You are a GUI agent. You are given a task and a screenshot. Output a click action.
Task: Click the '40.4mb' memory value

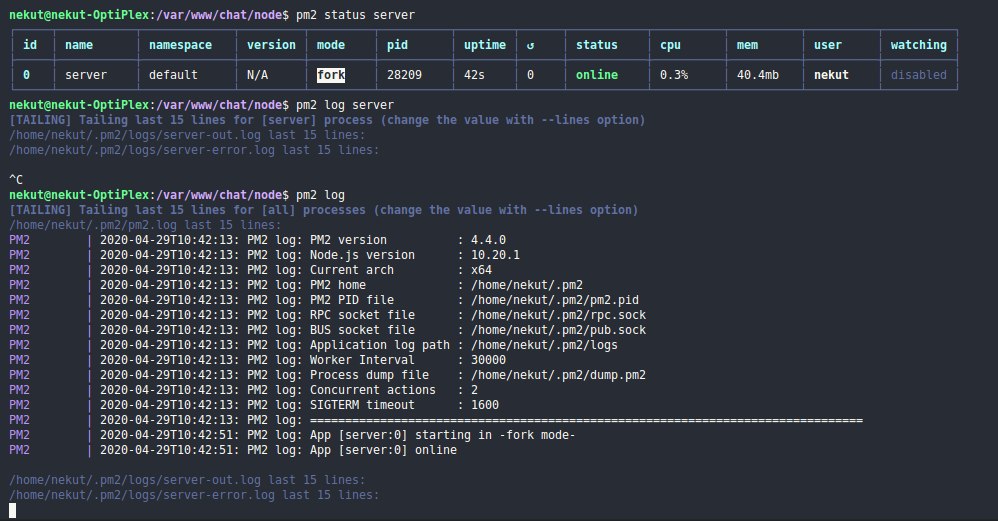point(758,75)
